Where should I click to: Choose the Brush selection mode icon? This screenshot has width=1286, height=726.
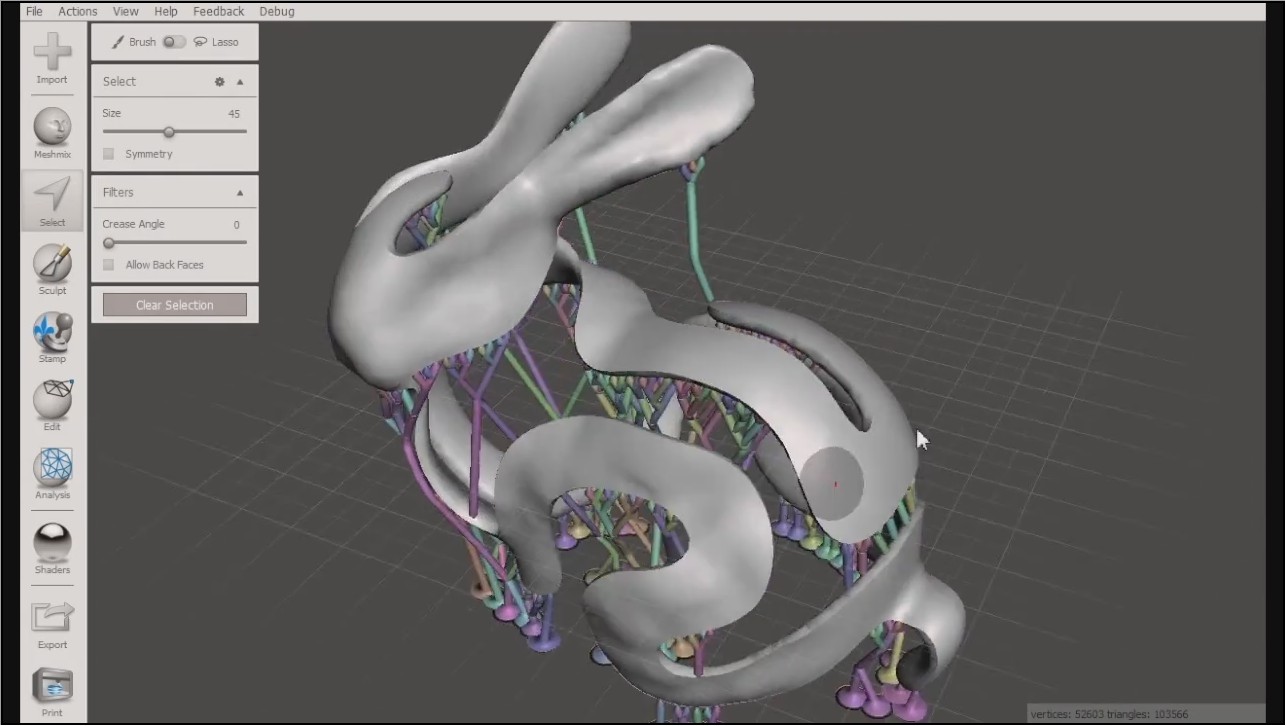(x=118, y=42)
